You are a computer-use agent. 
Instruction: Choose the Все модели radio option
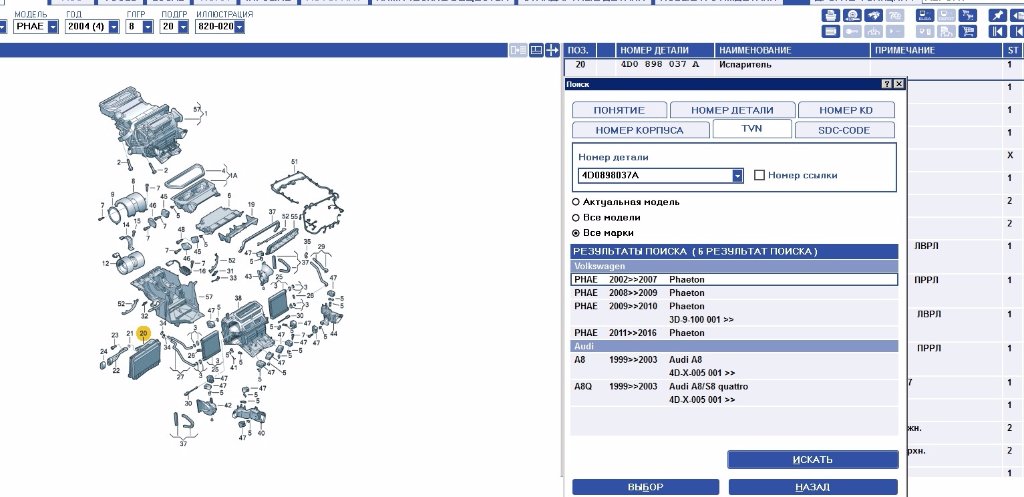[x=575, y=217]
